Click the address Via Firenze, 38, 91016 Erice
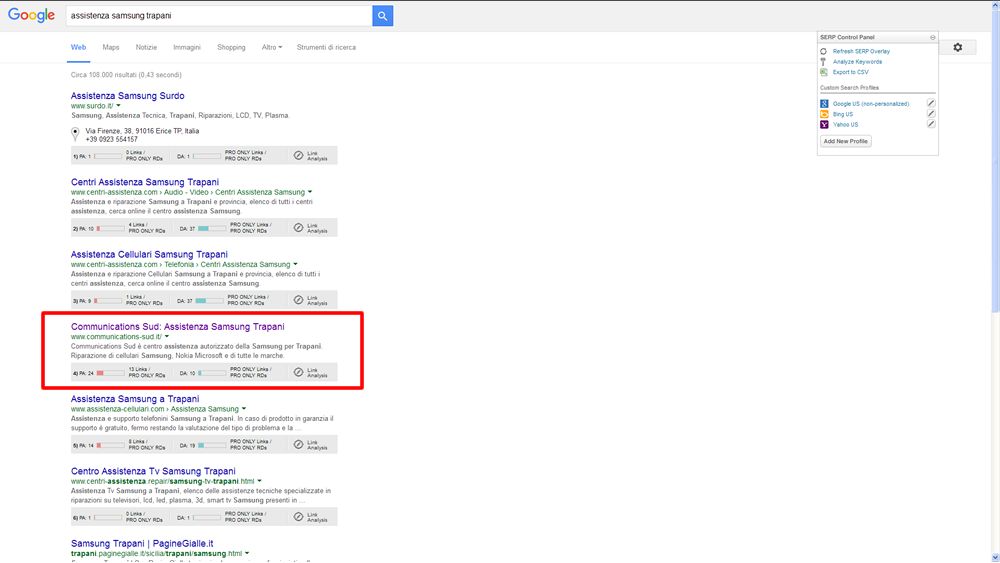This screenshot has width=1000, height=563. click(x=142, y=131)
